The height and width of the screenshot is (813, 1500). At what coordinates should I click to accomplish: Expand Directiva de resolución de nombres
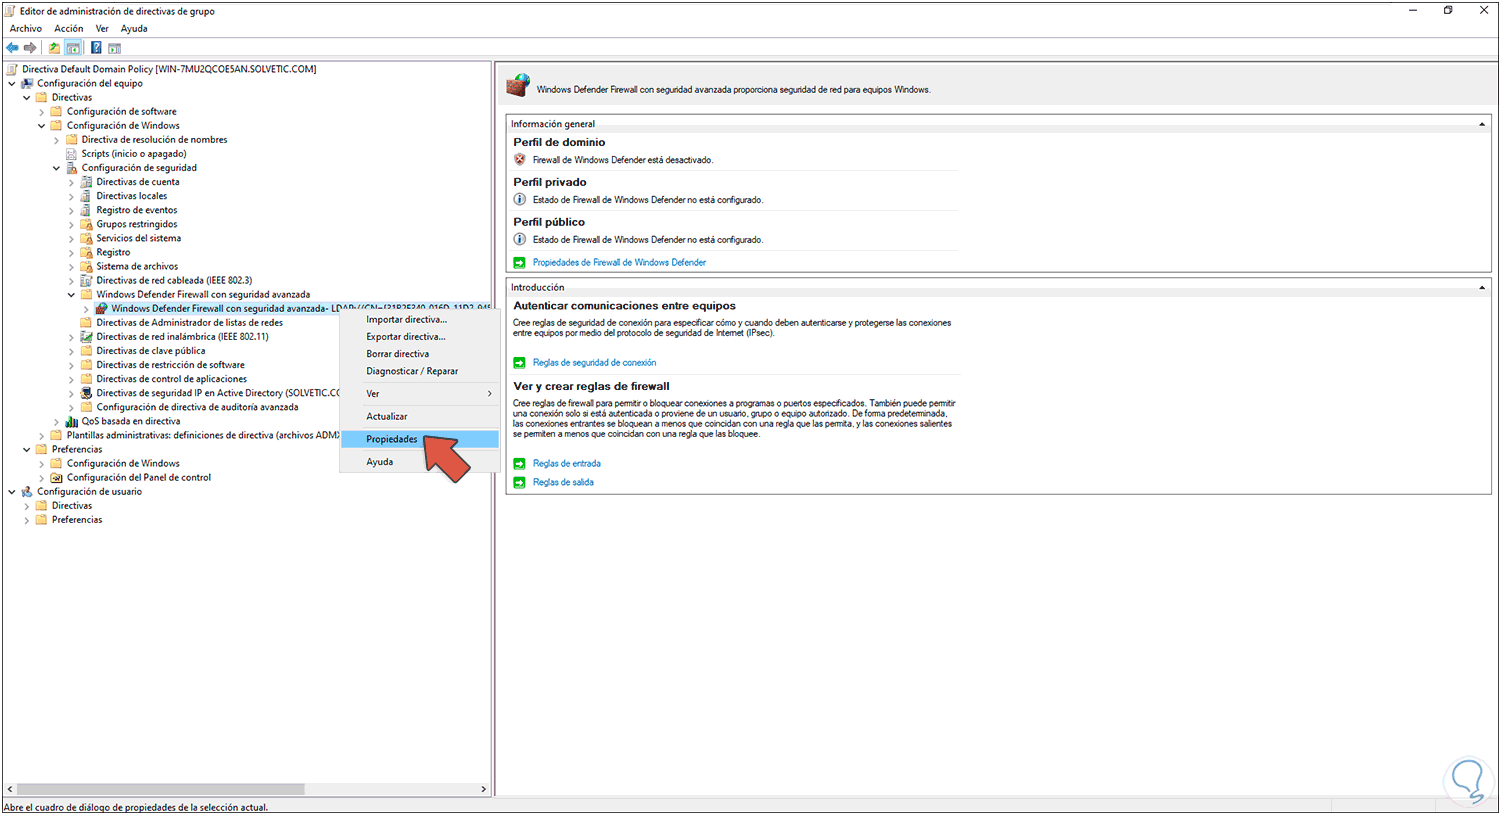[57, 140]
